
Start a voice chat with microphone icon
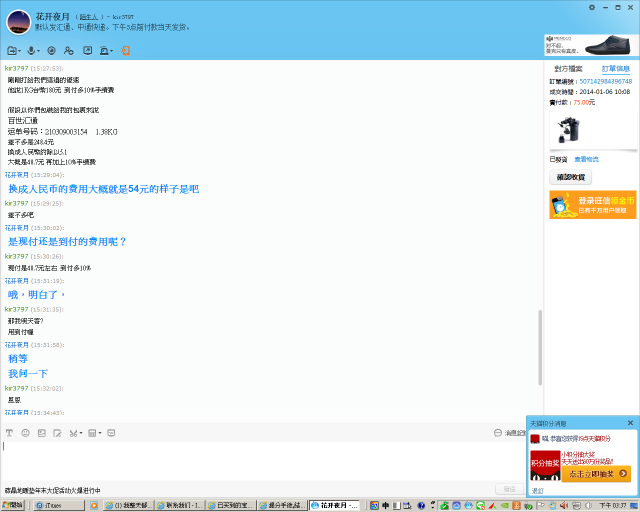pyautogui.click(x=31, y=51)
